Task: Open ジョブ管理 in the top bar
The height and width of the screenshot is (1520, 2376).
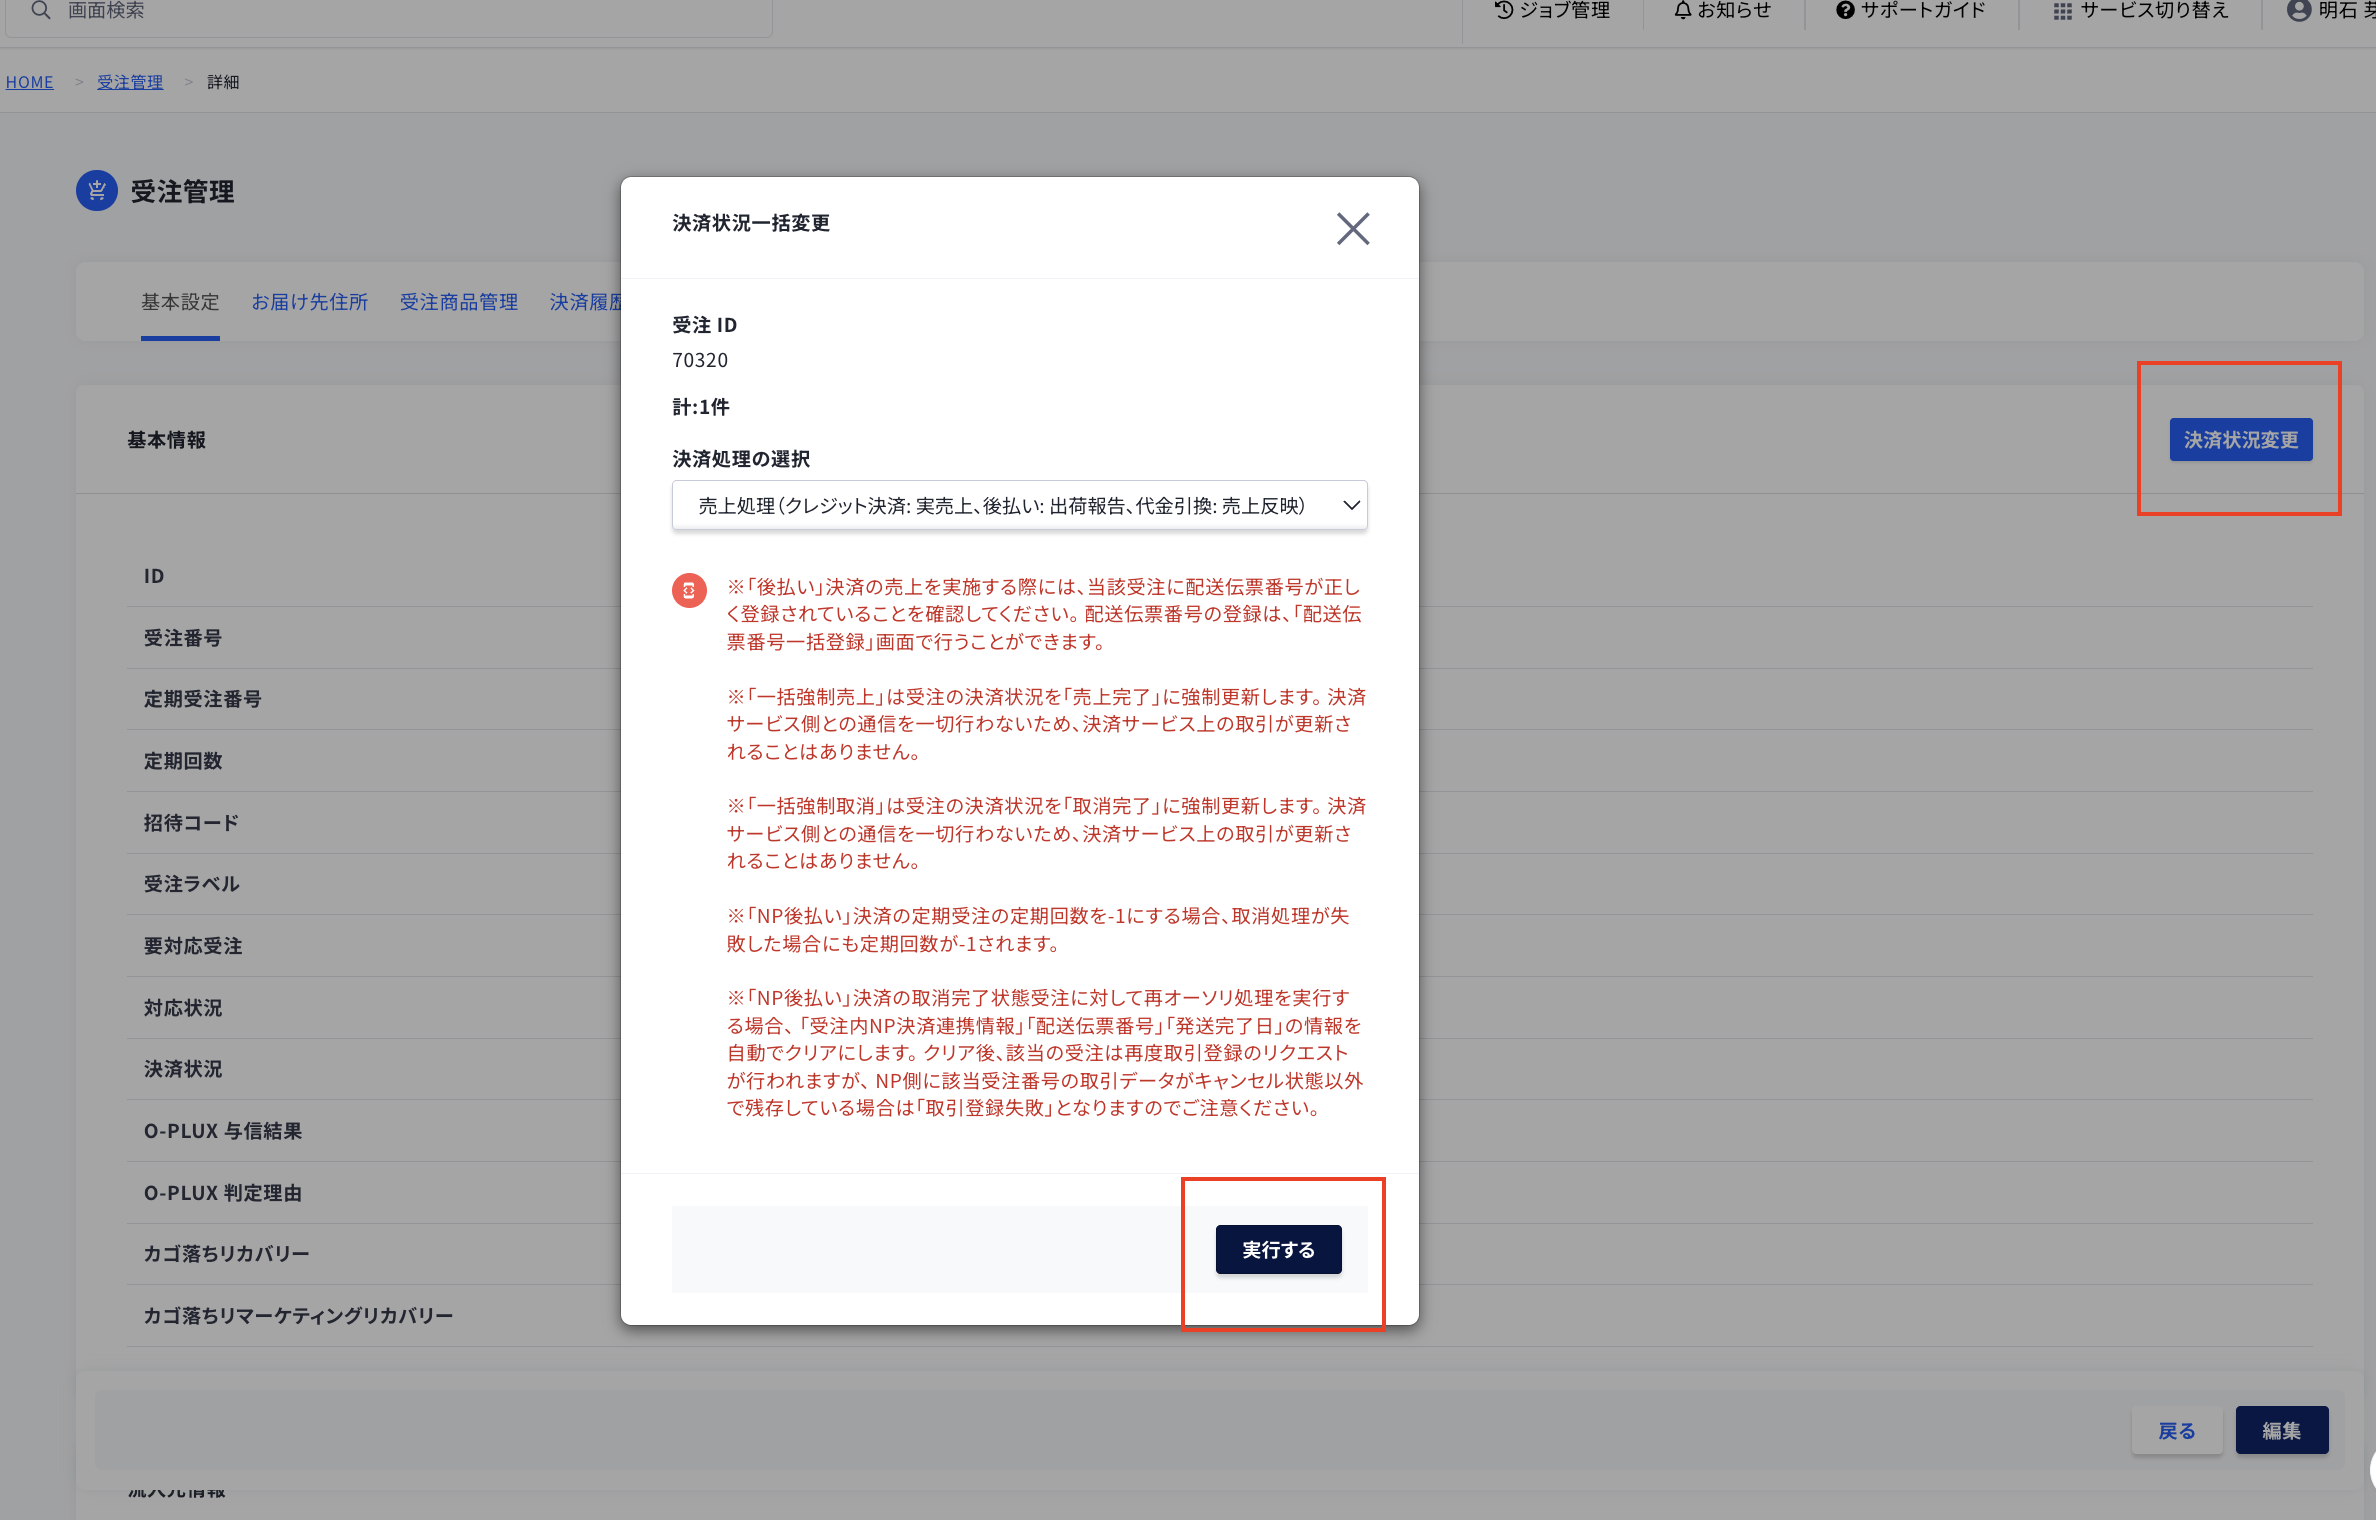Action: [1553, 10]
